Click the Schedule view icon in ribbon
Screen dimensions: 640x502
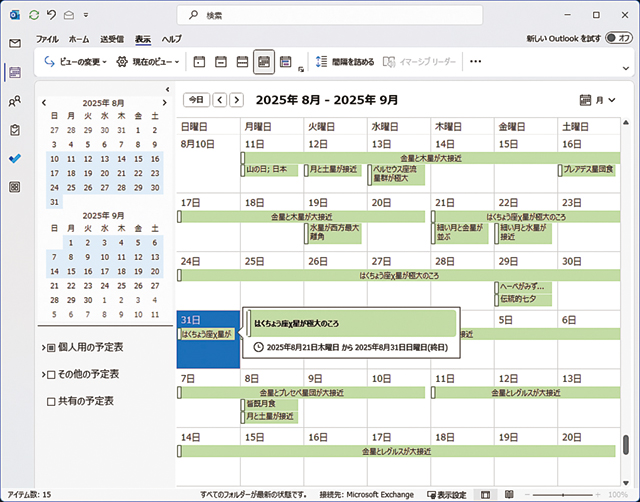(286, 62)
